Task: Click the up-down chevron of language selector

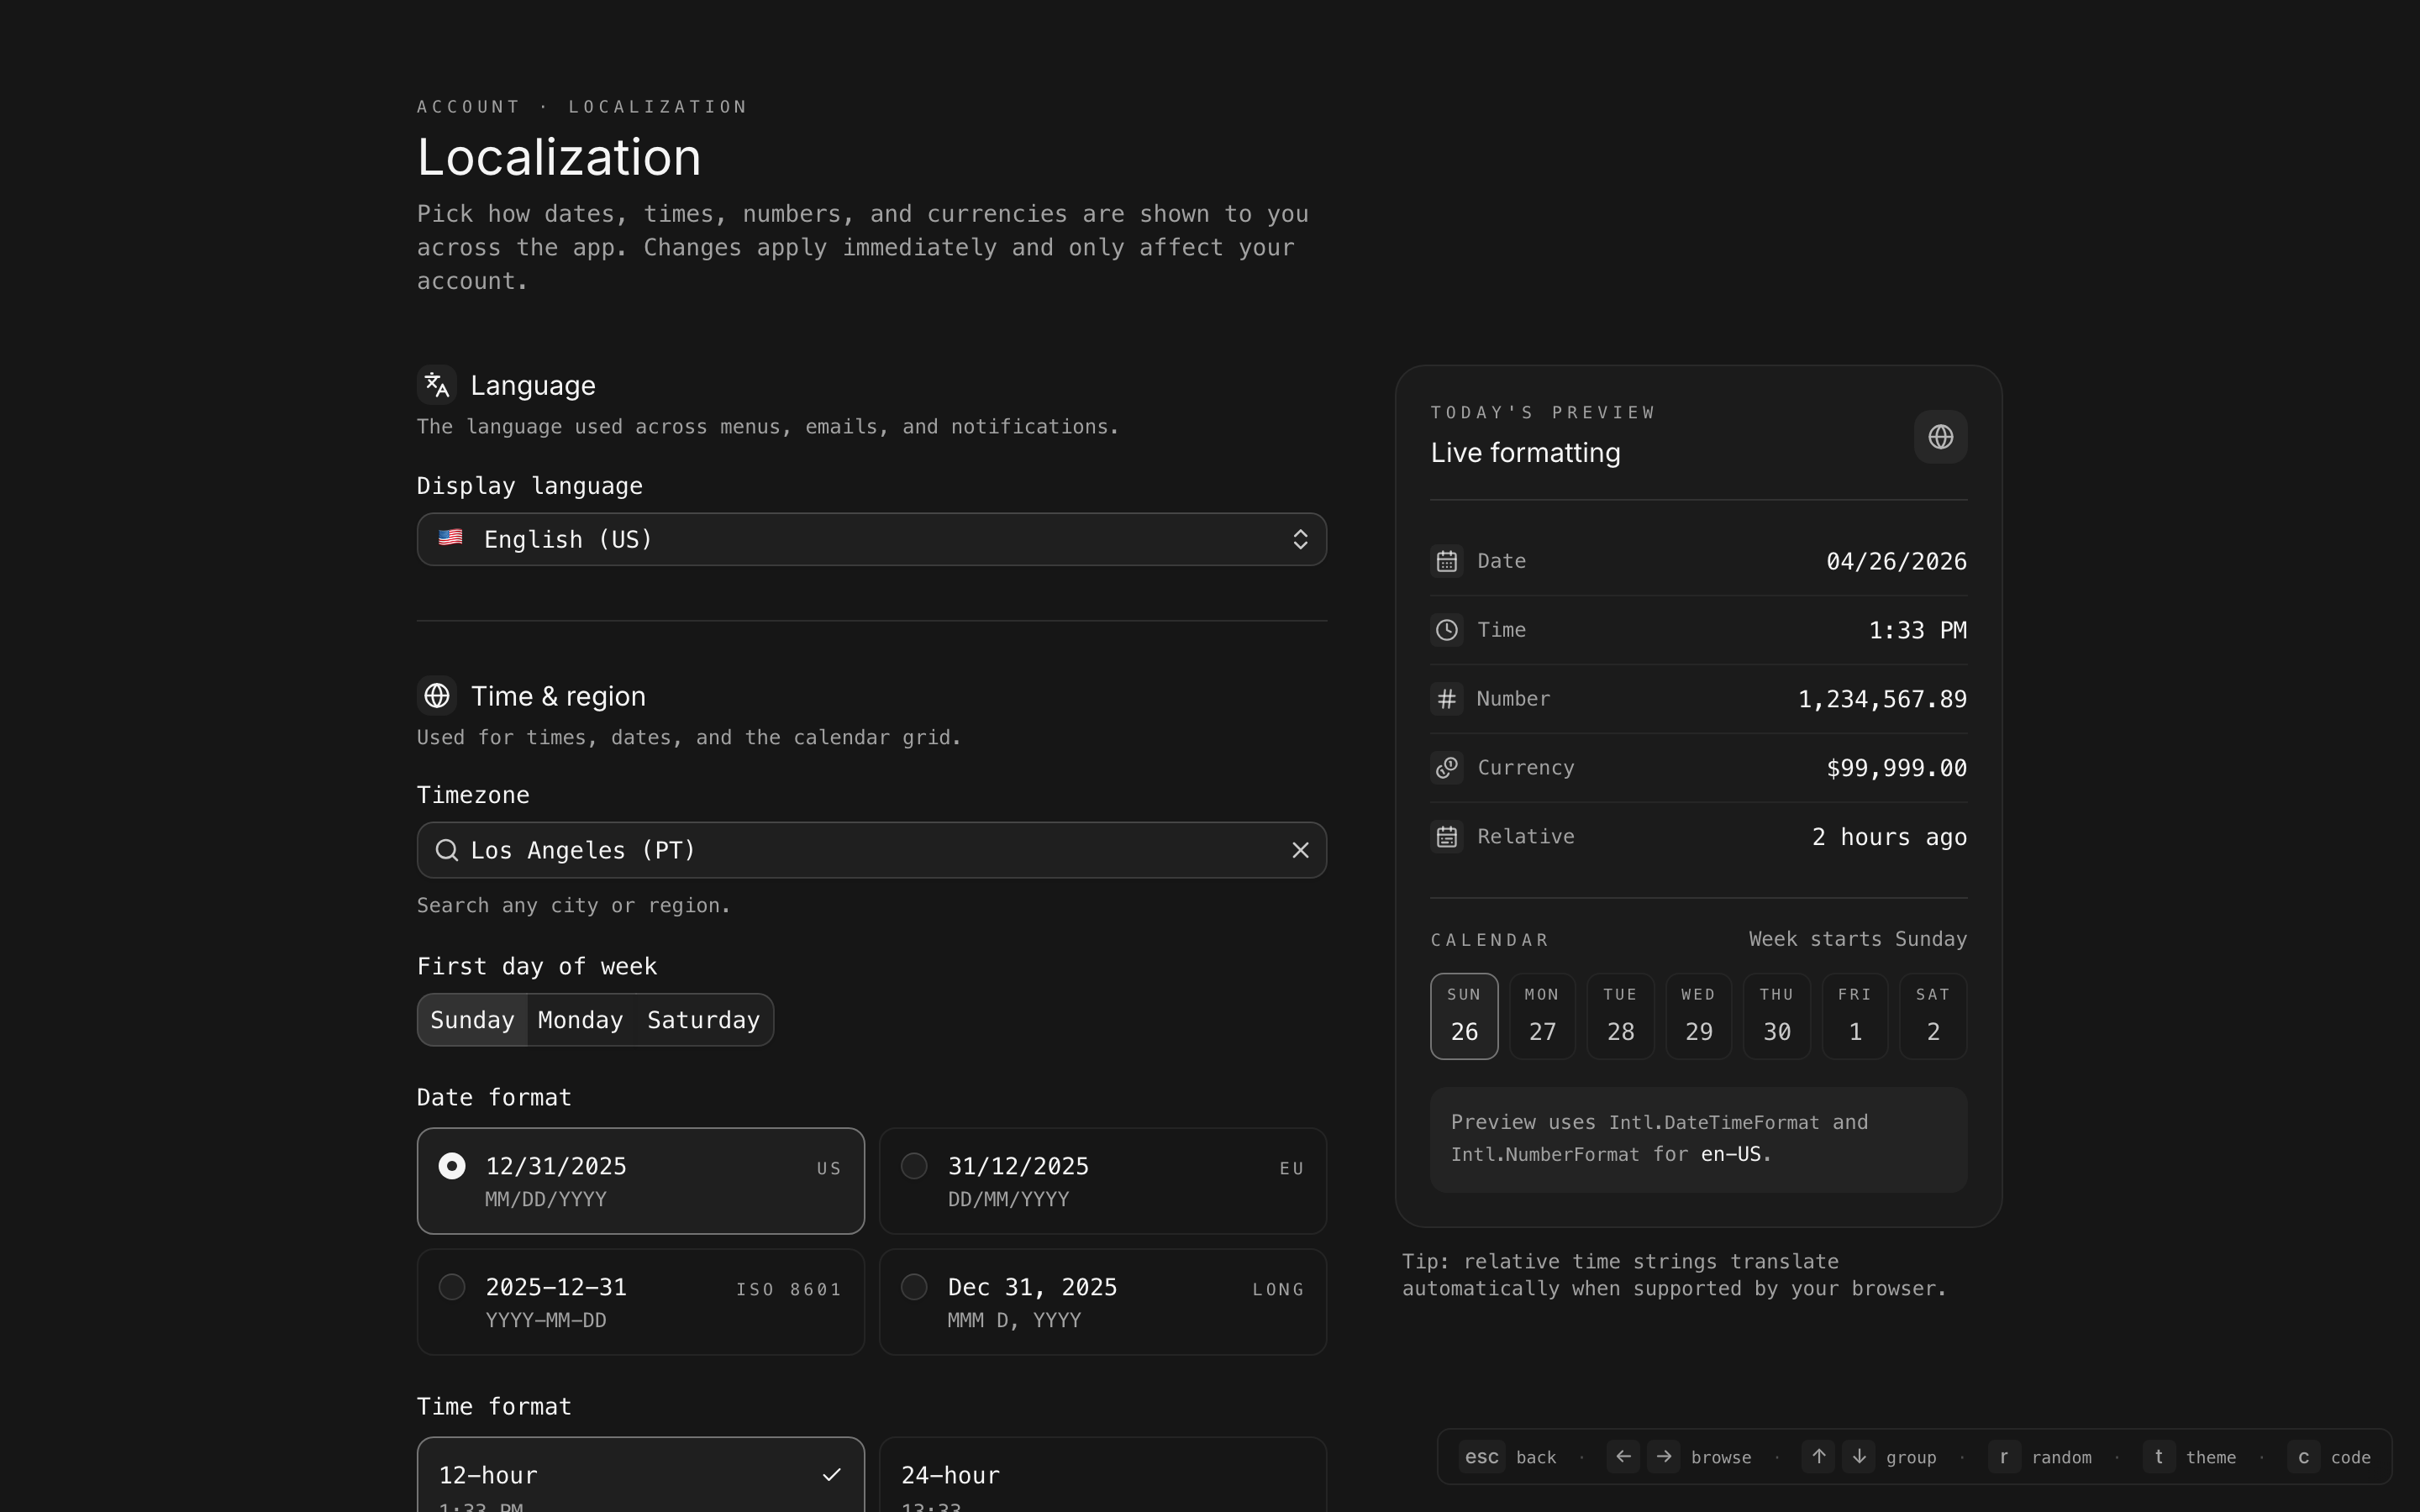Action: pos(1300,540)
